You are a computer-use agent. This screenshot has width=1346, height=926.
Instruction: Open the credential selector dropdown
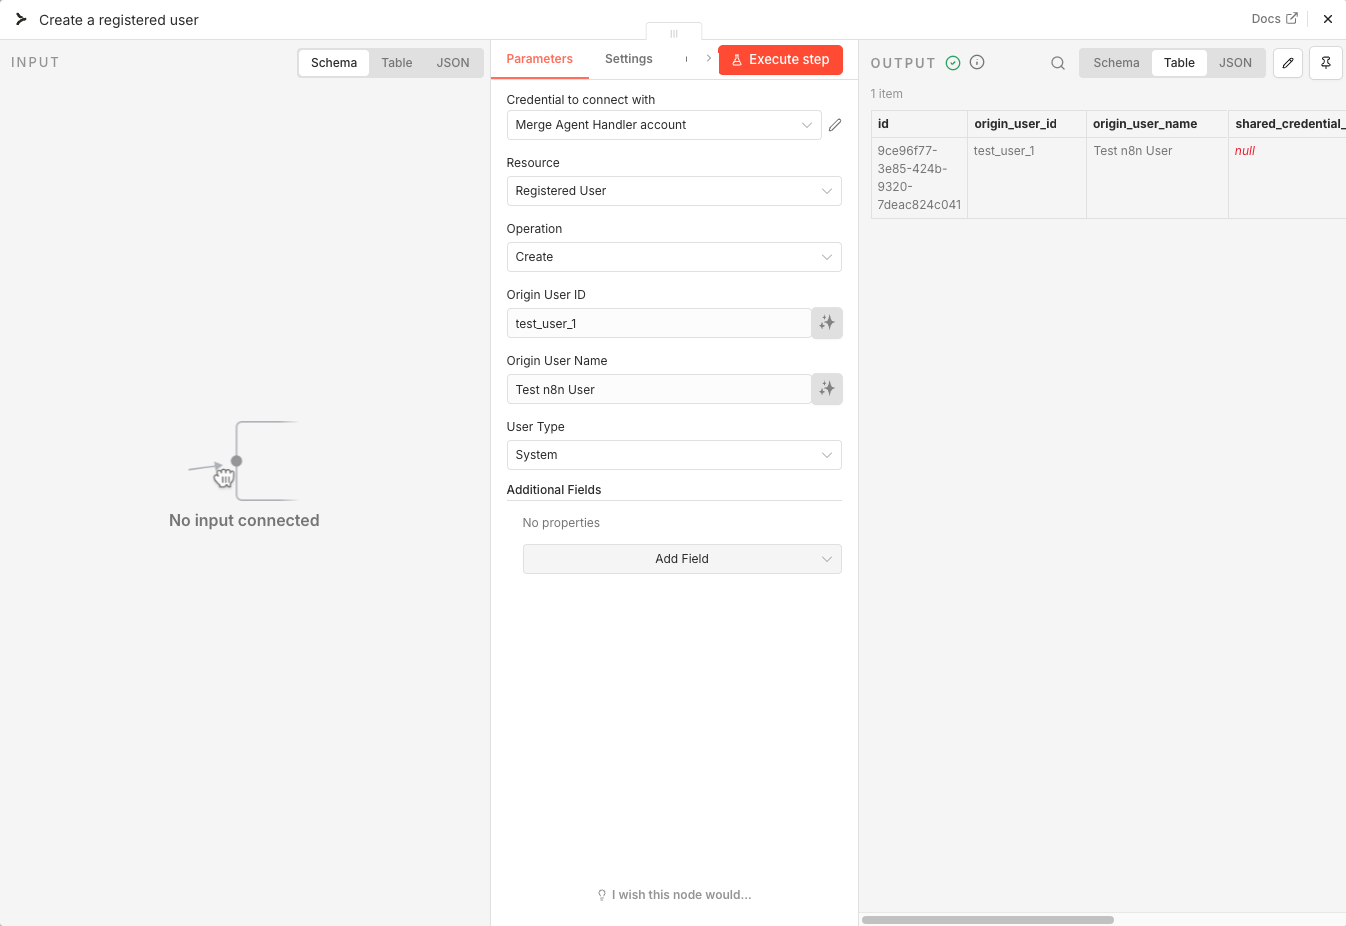point(664,125)
